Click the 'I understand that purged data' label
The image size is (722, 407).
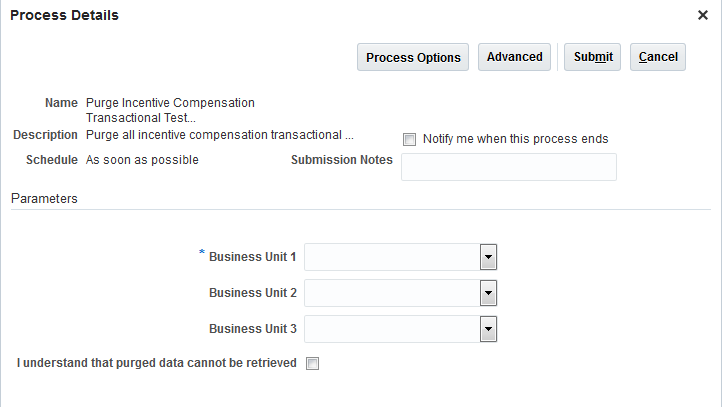click(157, 363)
